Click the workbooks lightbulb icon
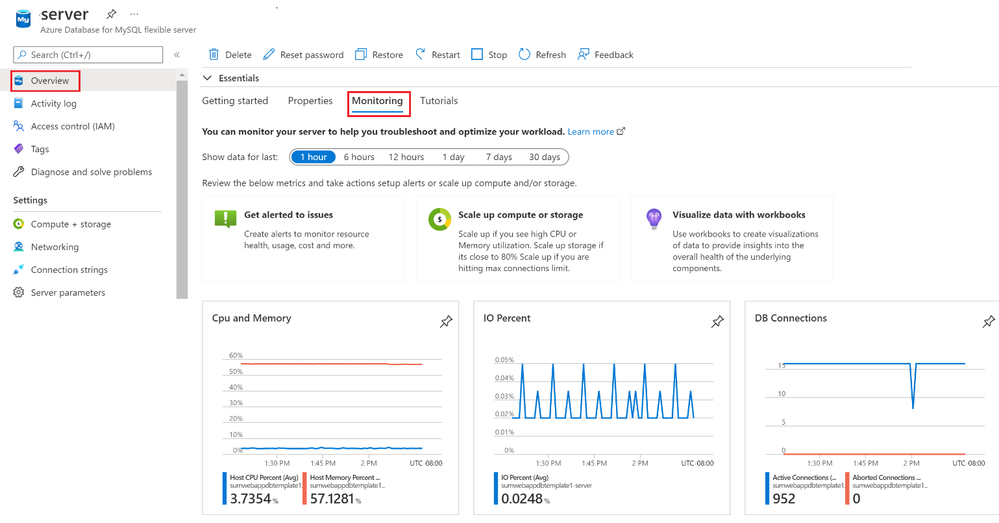 point(654,219)
